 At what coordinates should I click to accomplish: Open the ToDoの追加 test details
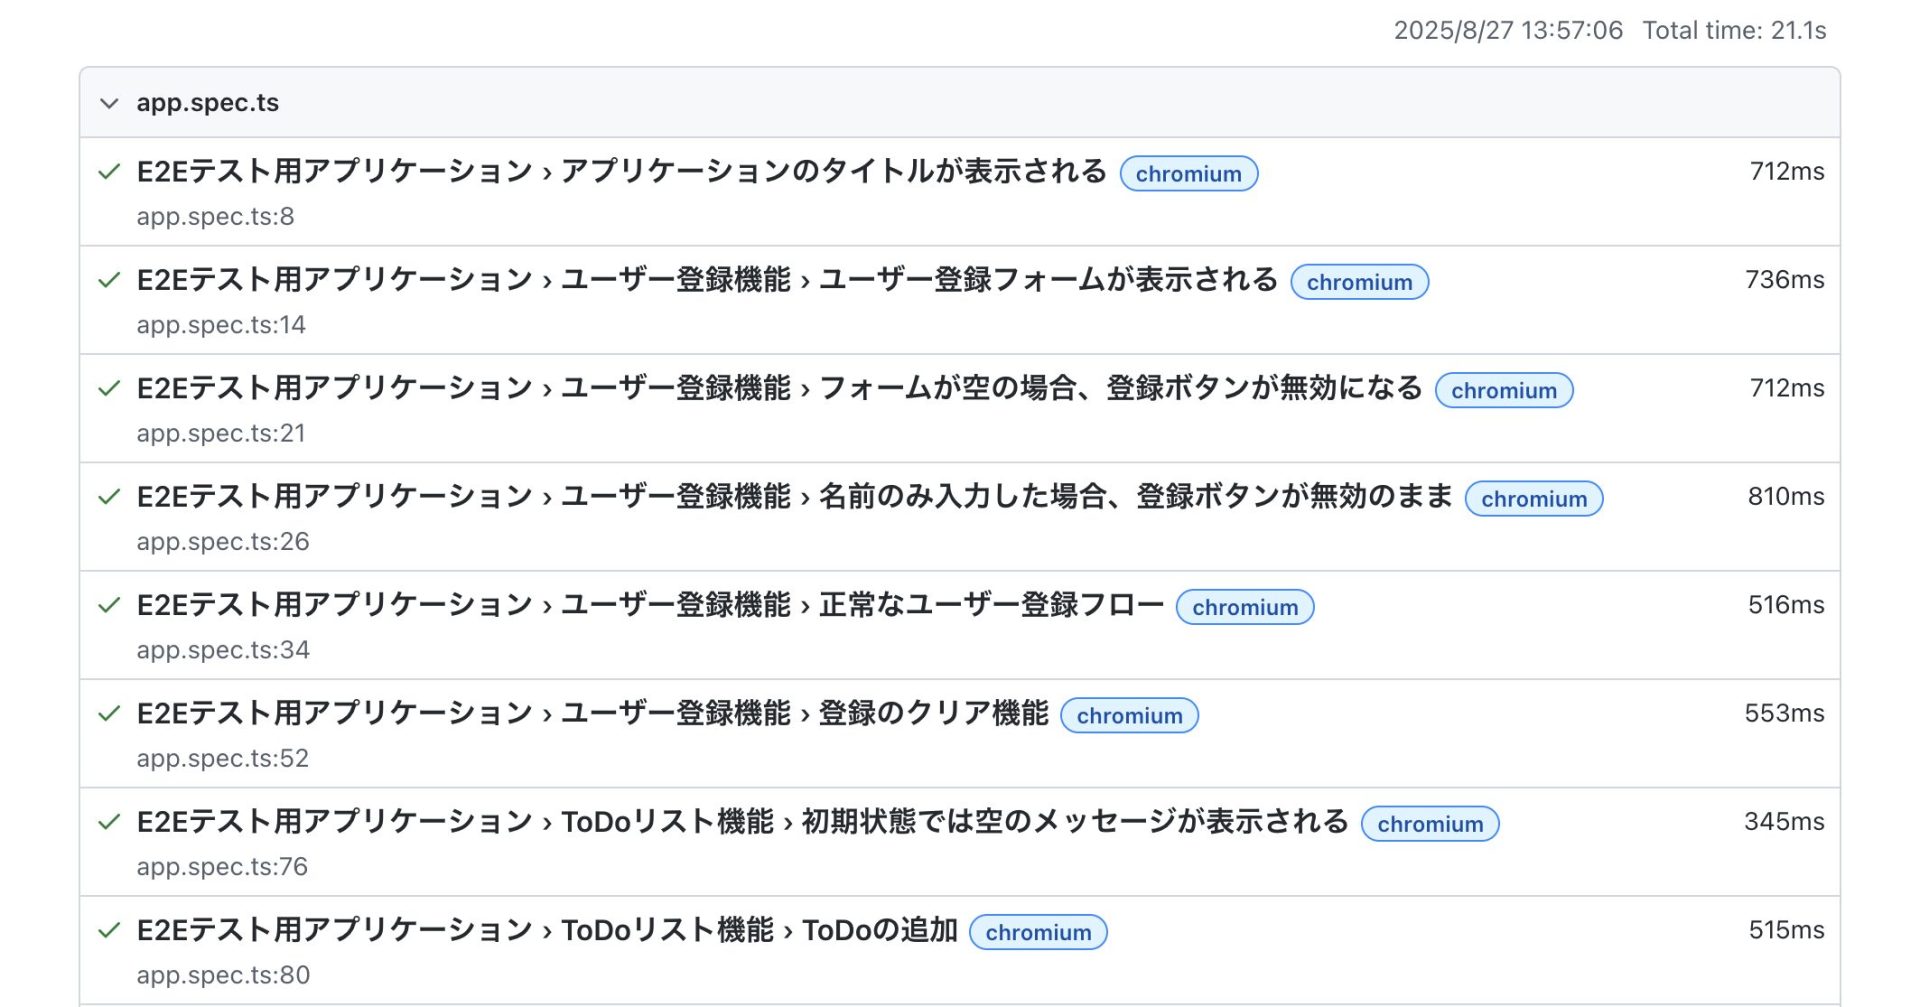click(x=546, y=930)
